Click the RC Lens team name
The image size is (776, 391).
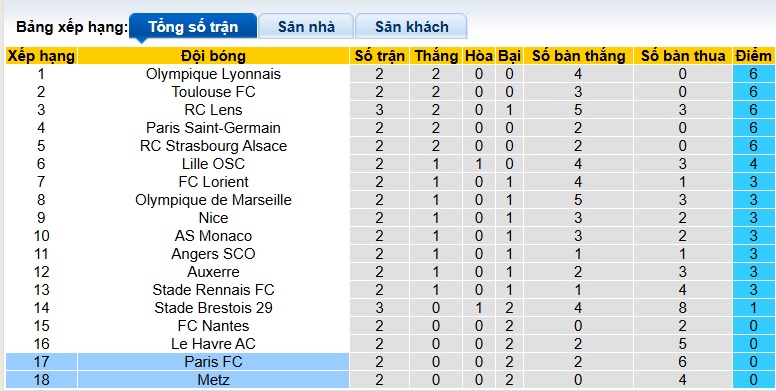213,110
